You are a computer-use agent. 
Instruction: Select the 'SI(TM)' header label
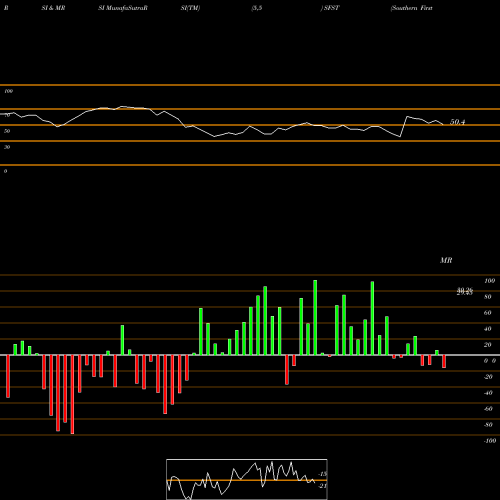190,8
